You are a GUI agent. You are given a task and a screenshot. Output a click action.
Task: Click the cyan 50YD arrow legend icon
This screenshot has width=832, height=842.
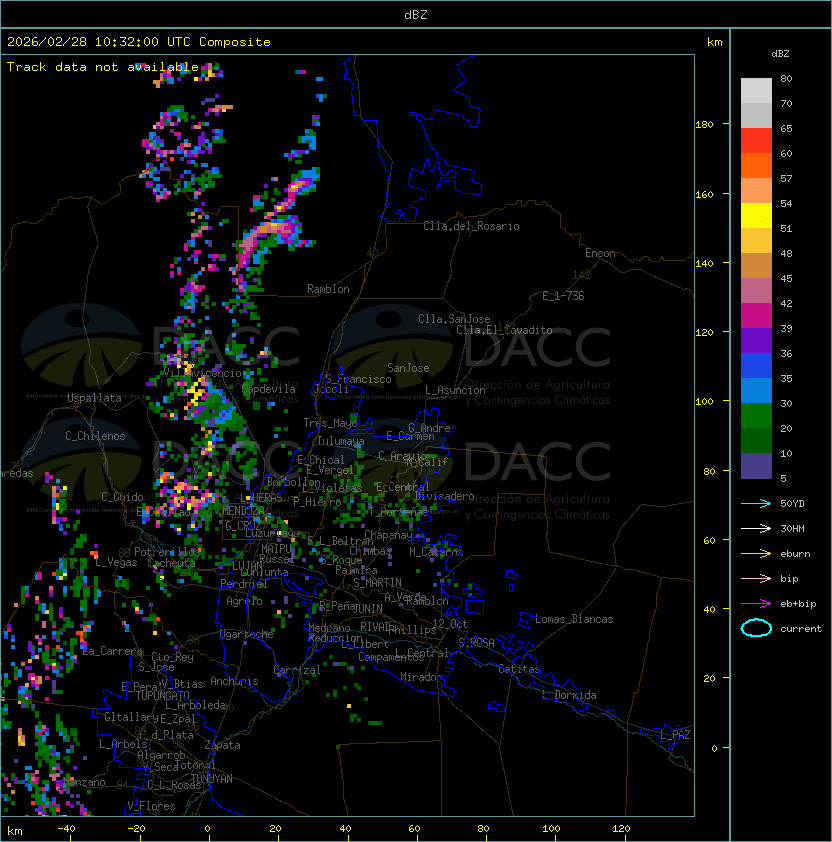(x=756, y=503)
